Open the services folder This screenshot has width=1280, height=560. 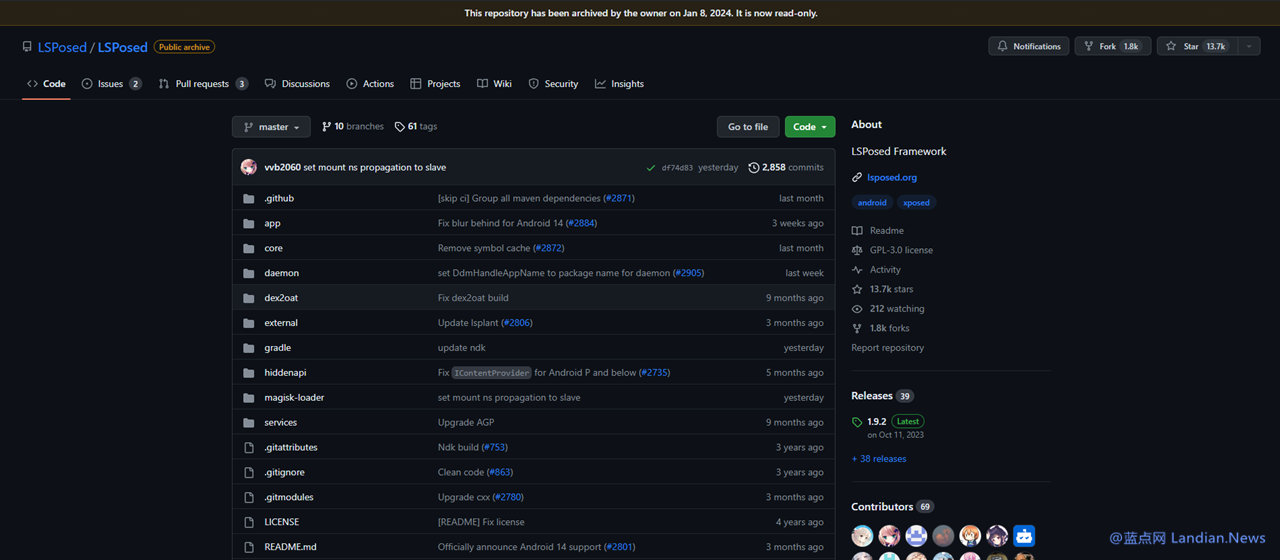[280, 423]
